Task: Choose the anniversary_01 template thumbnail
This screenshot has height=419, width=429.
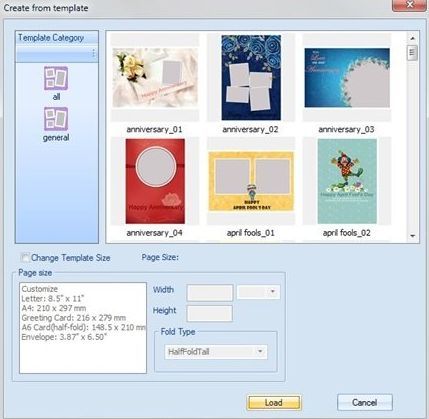Action: click(x=155, y=77)
